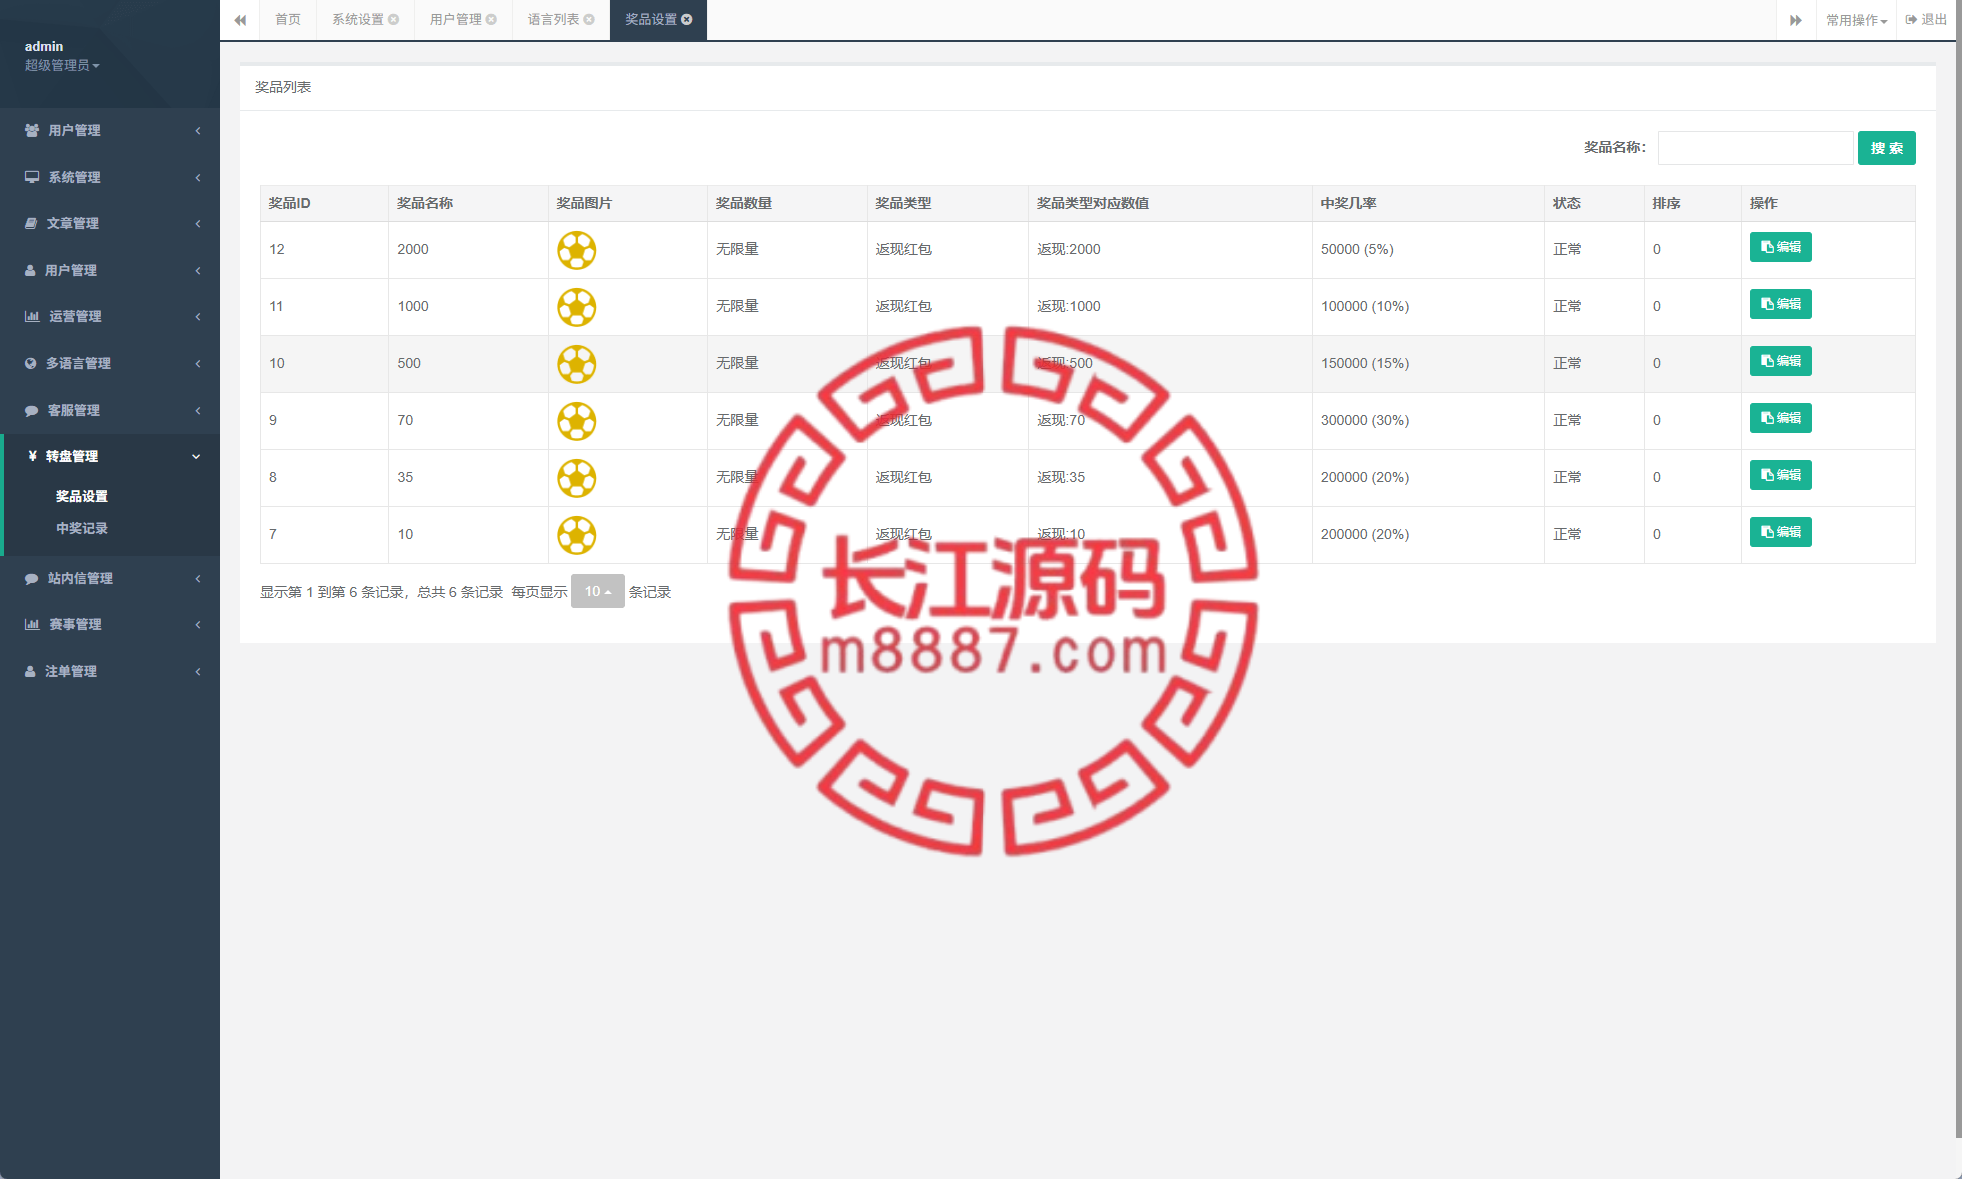Click the yen icon beside 转盘管理
Screen dimensions: 1962x1179
coord(33,456)
